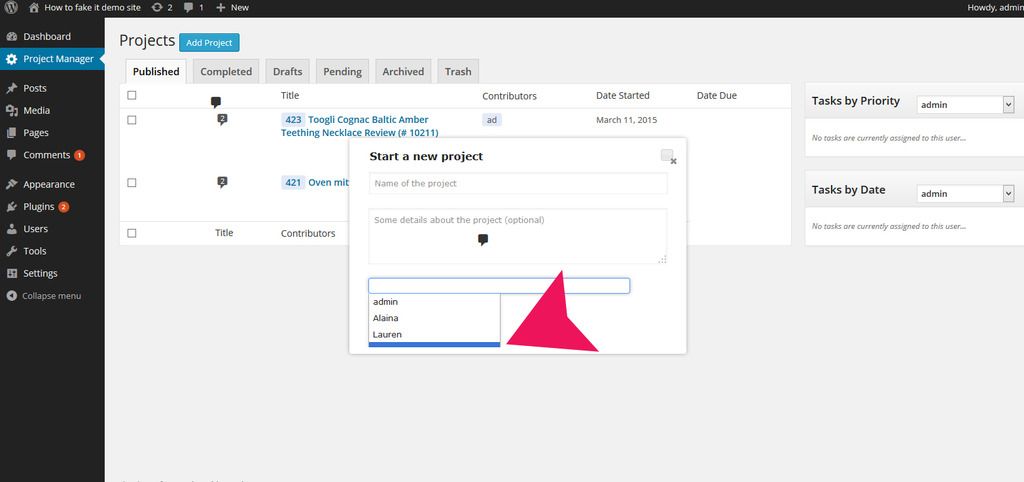Open the Toogli Cognac Baltic Amber project link

click(x=367, y=120)
